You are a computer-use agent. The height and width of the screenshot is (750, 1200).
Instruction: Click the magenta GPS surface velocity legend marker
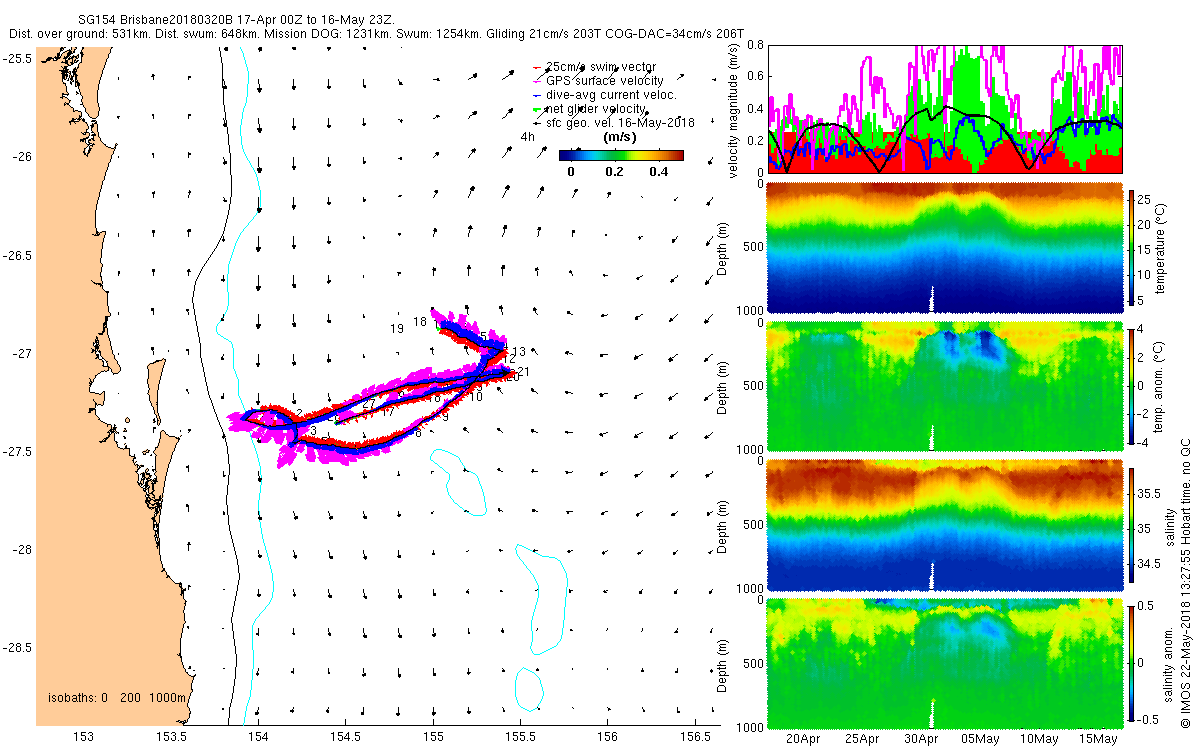[x=538, y=80]
